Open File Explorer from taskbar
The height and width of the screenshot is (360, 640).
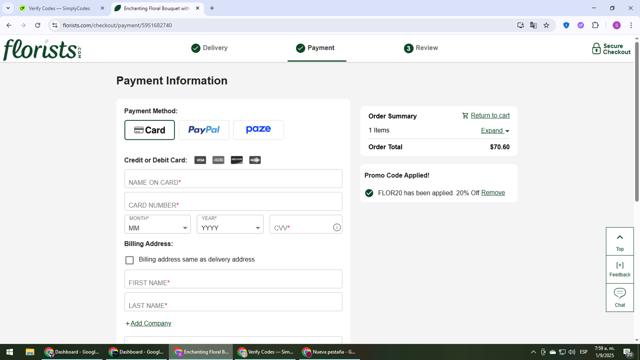[30, 352]
